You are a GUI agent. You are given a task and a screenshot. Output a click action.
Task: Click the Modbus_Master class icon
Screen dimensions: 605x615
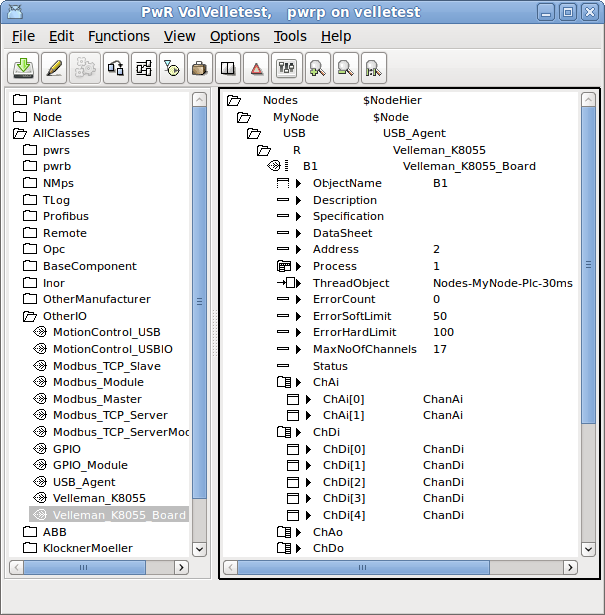[x=40, y=398]
